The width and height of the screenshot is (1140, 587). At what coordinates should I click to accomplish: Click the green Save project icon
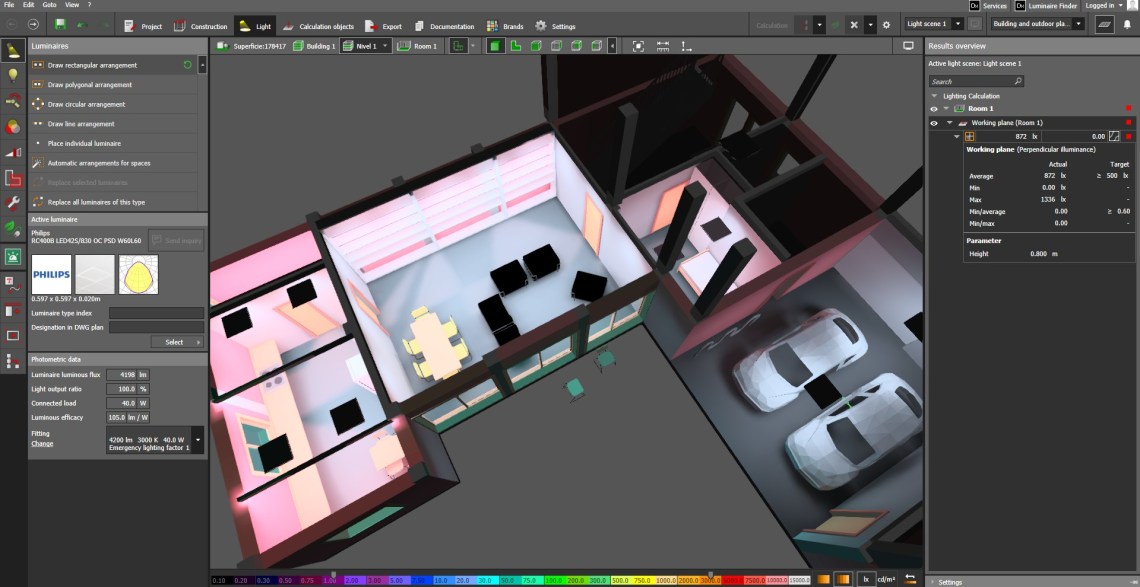pos(61,24)
